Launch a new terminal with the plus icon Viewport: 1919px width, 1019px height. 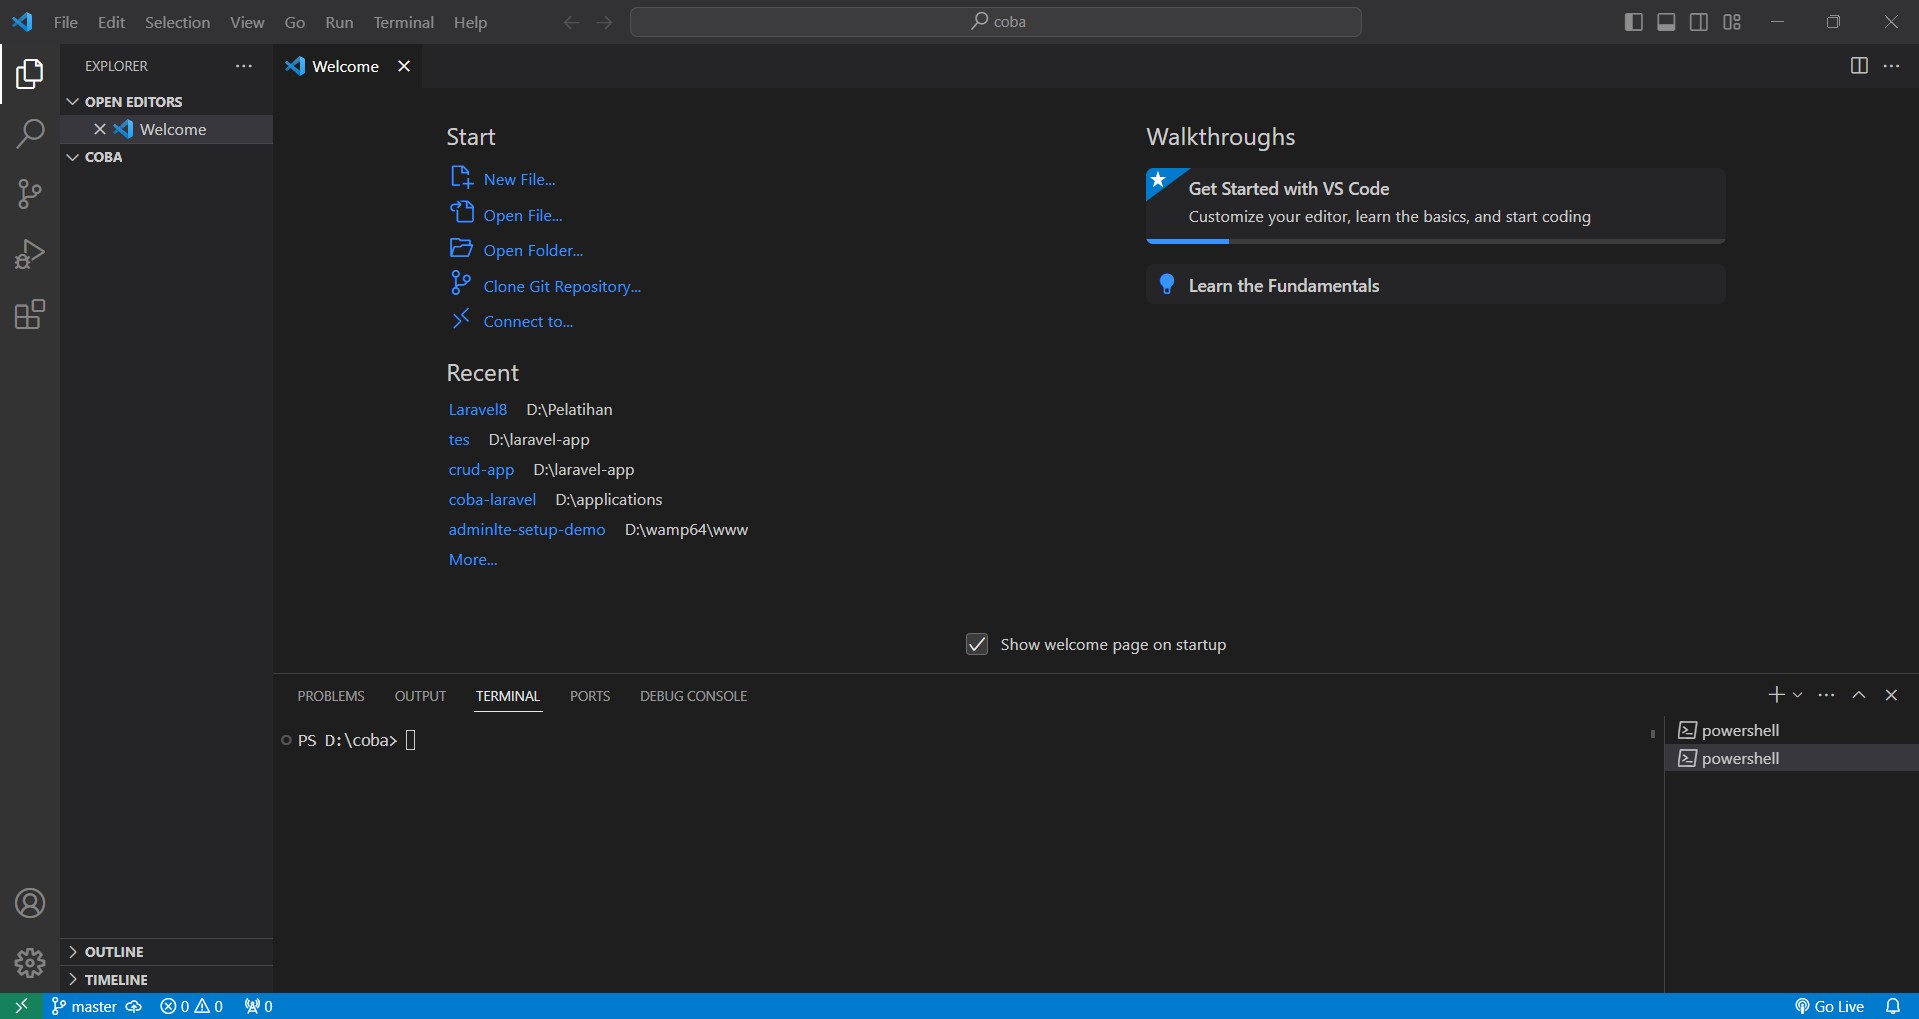[x=1775, y=694]
